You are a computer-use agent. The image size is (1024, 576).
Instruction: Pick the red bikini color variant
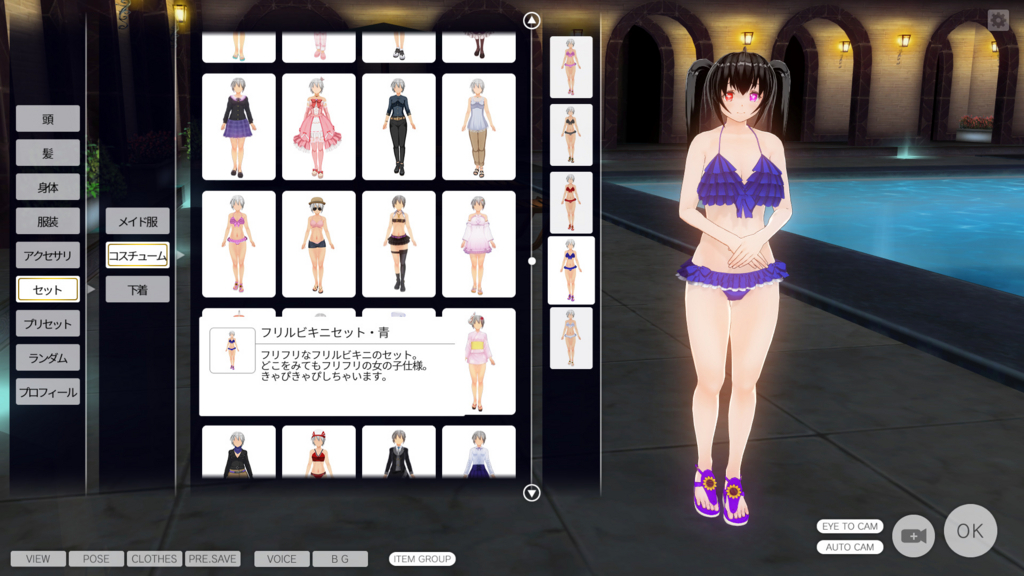pos(571,202)
